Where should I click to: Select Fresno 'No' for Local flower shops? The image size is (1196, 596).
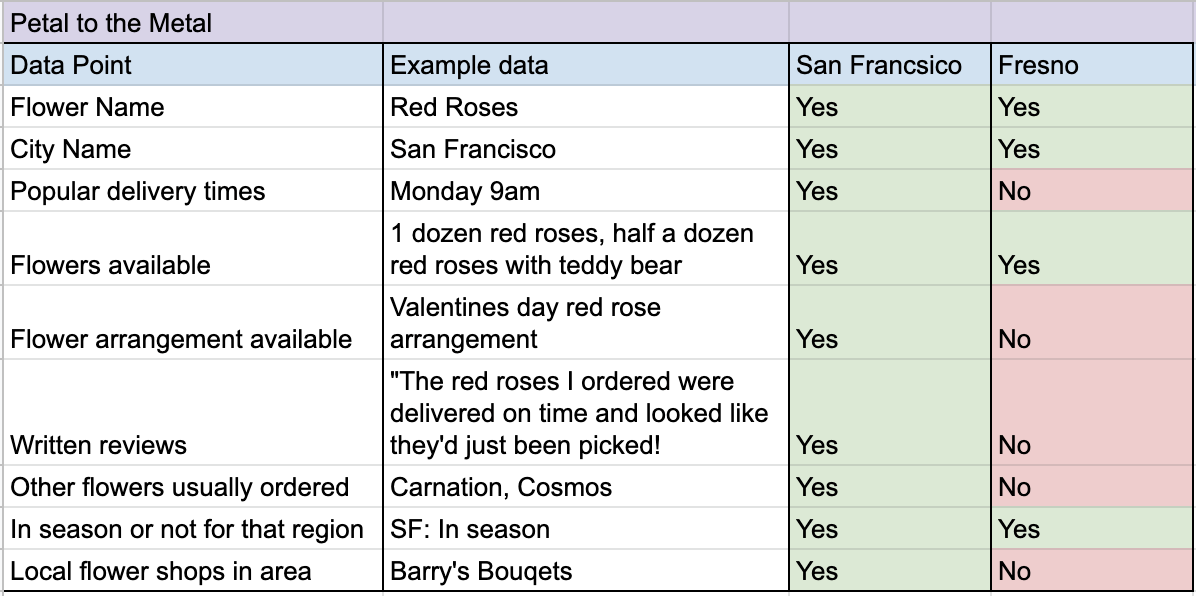pos(1092,570)
